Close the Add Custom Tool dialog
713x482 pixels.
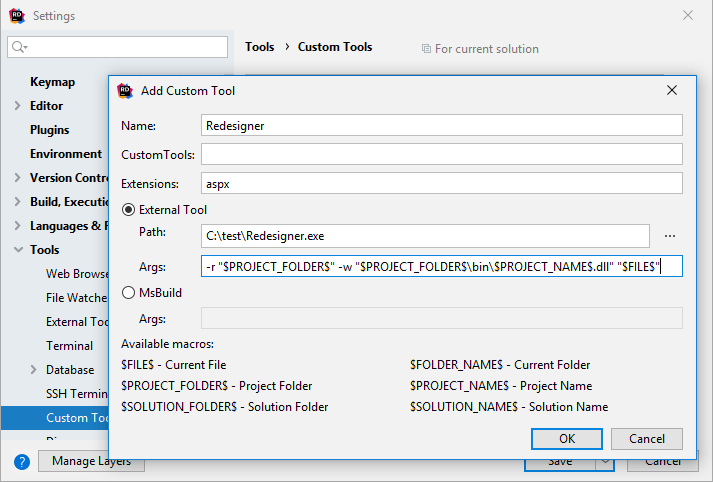pyautogui.click(x=672, y=90)
